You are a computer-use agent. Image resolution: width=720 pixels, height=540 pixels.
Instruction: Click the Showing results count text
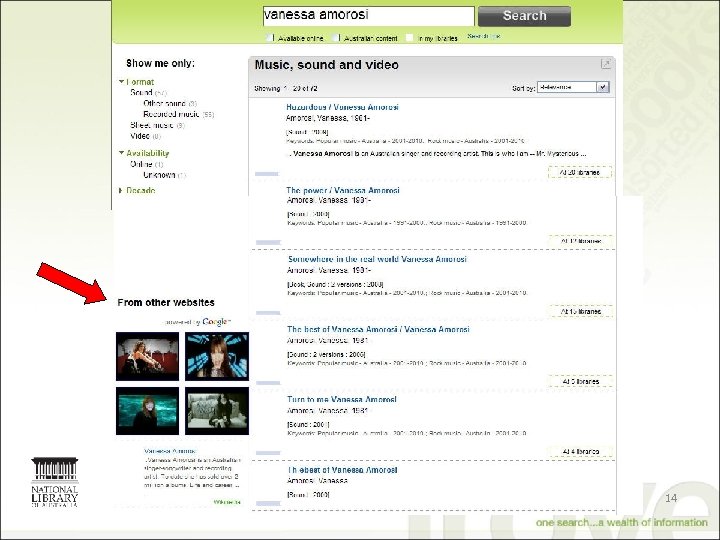[286, 88]
